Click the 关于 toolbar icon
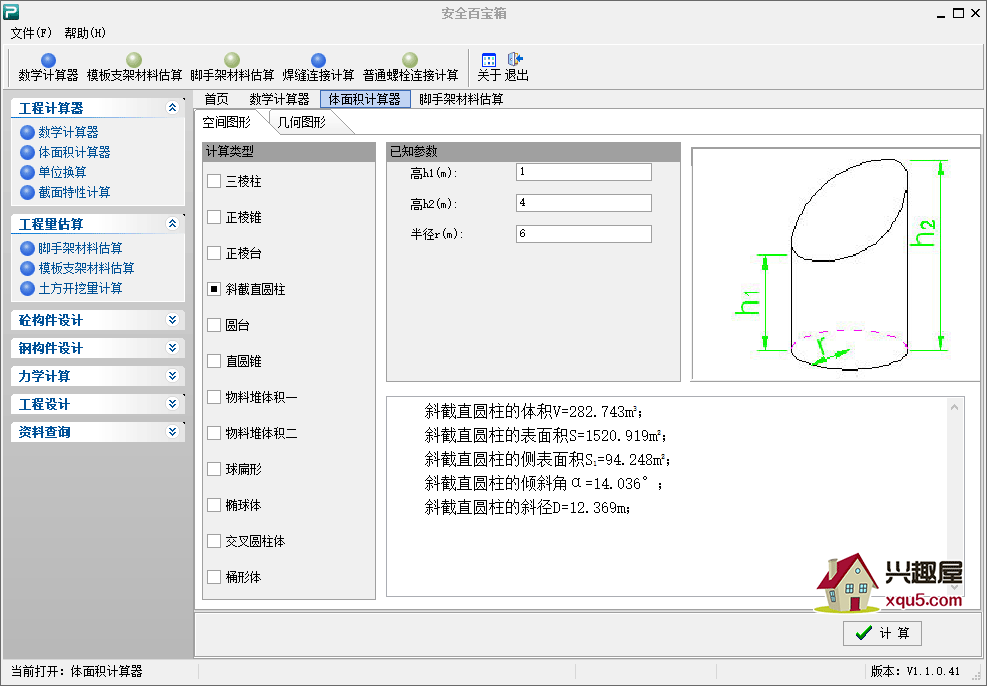The width and height of the screenshot is (987, 686). coord(489,68)
